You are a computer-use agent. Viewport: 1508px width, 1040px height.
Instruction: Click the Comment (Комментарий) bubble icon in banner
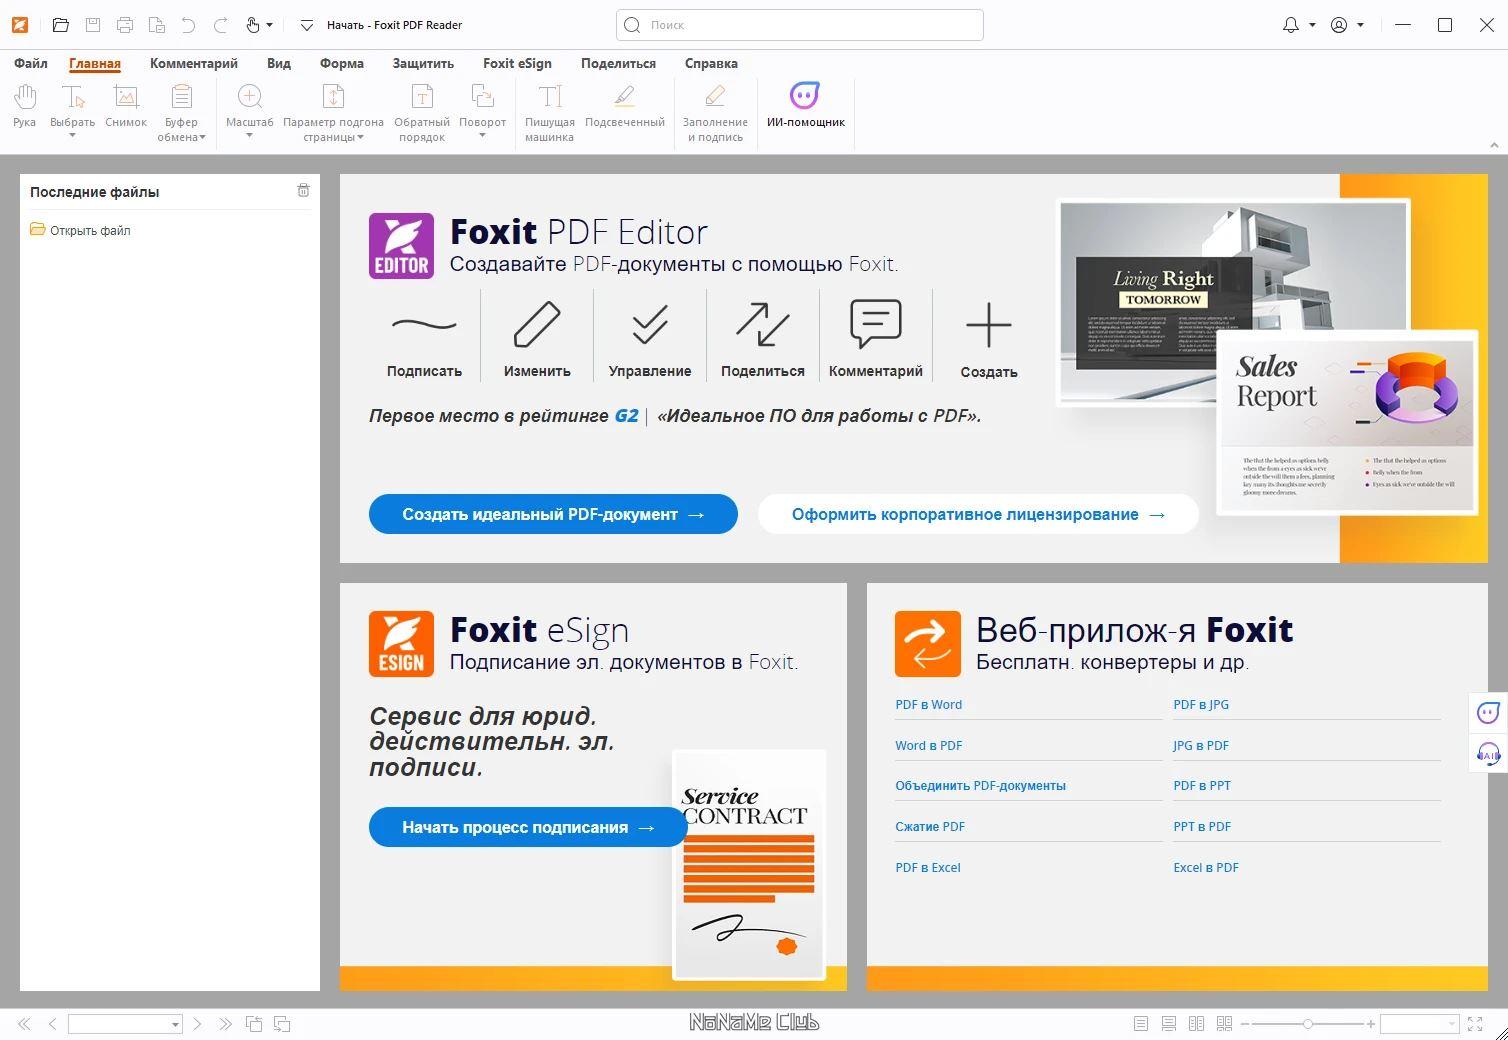click(x=876, y=325)
